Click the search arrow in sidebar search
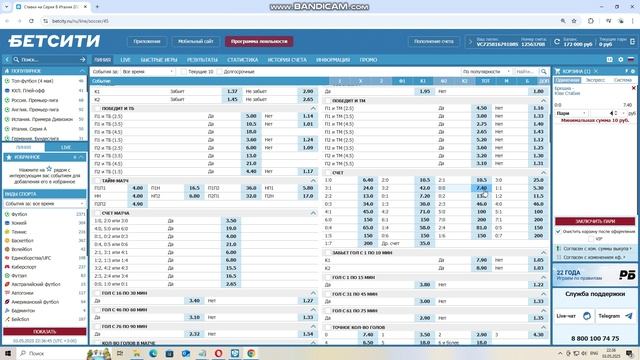The height and width of the screenshot is (360, 640). [x=82, y=60]
